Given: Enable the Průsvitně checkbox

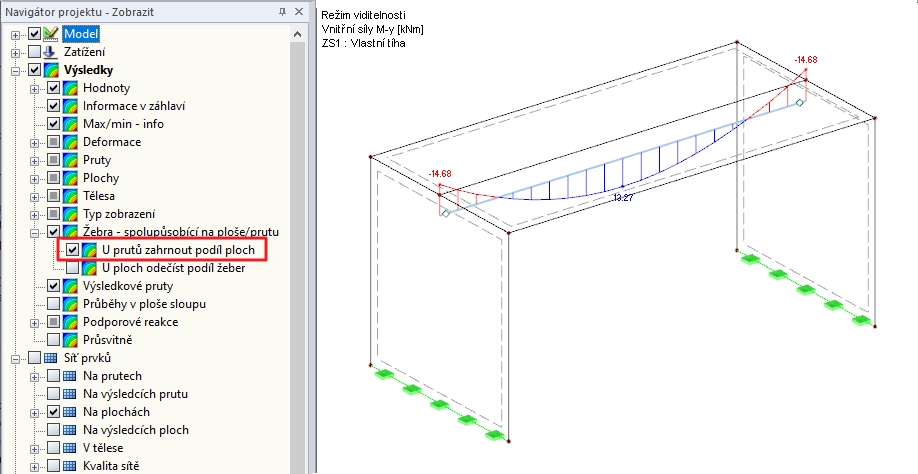Looking at the screenshot, I should coord(53,340).
